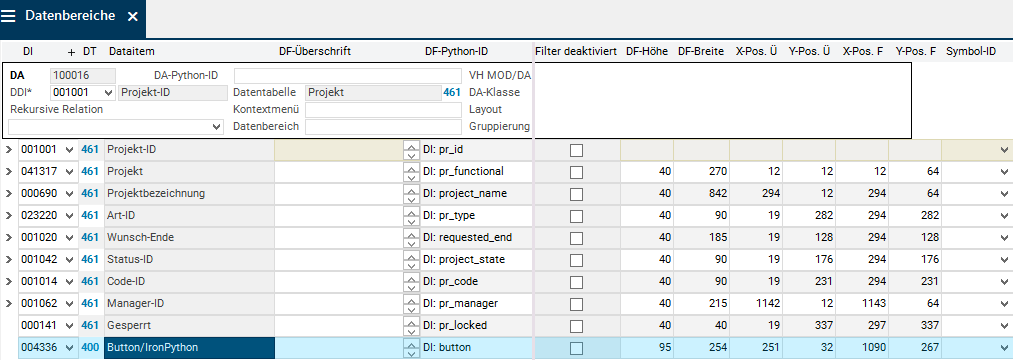
Task: Open the hamburger menu beside Datenbereiche
Action: [x=8, y=16]
